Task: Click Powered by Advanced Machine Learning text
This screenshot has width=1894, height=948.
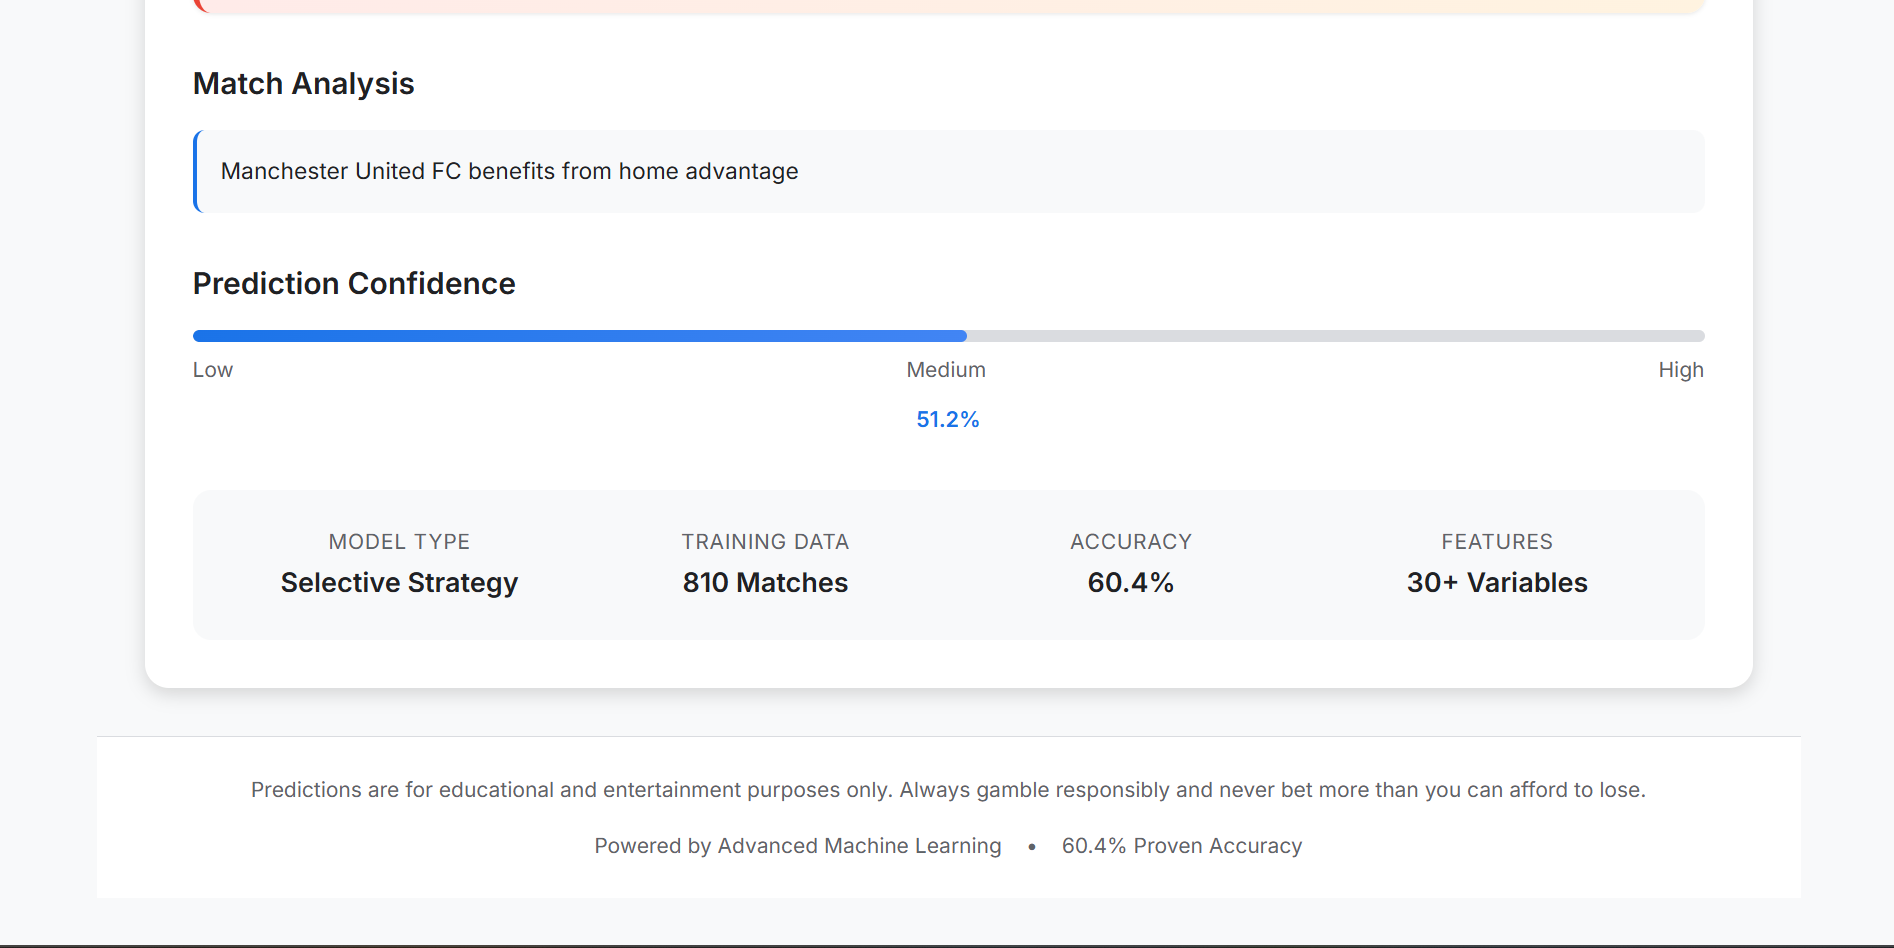Action: pos(797,846)
